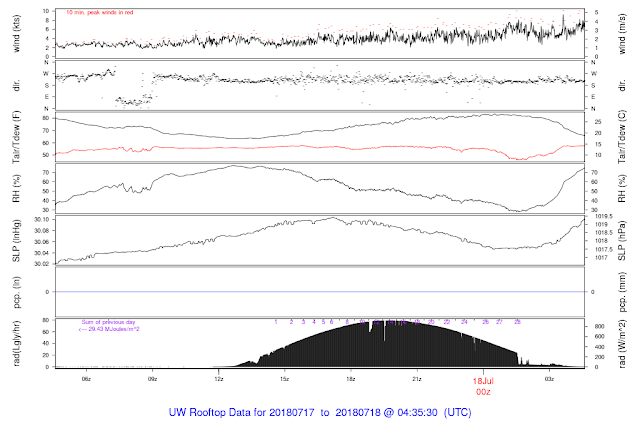Click the purple '24' radiation marker
The image size is (640, 438).
(x=464, y=322)
